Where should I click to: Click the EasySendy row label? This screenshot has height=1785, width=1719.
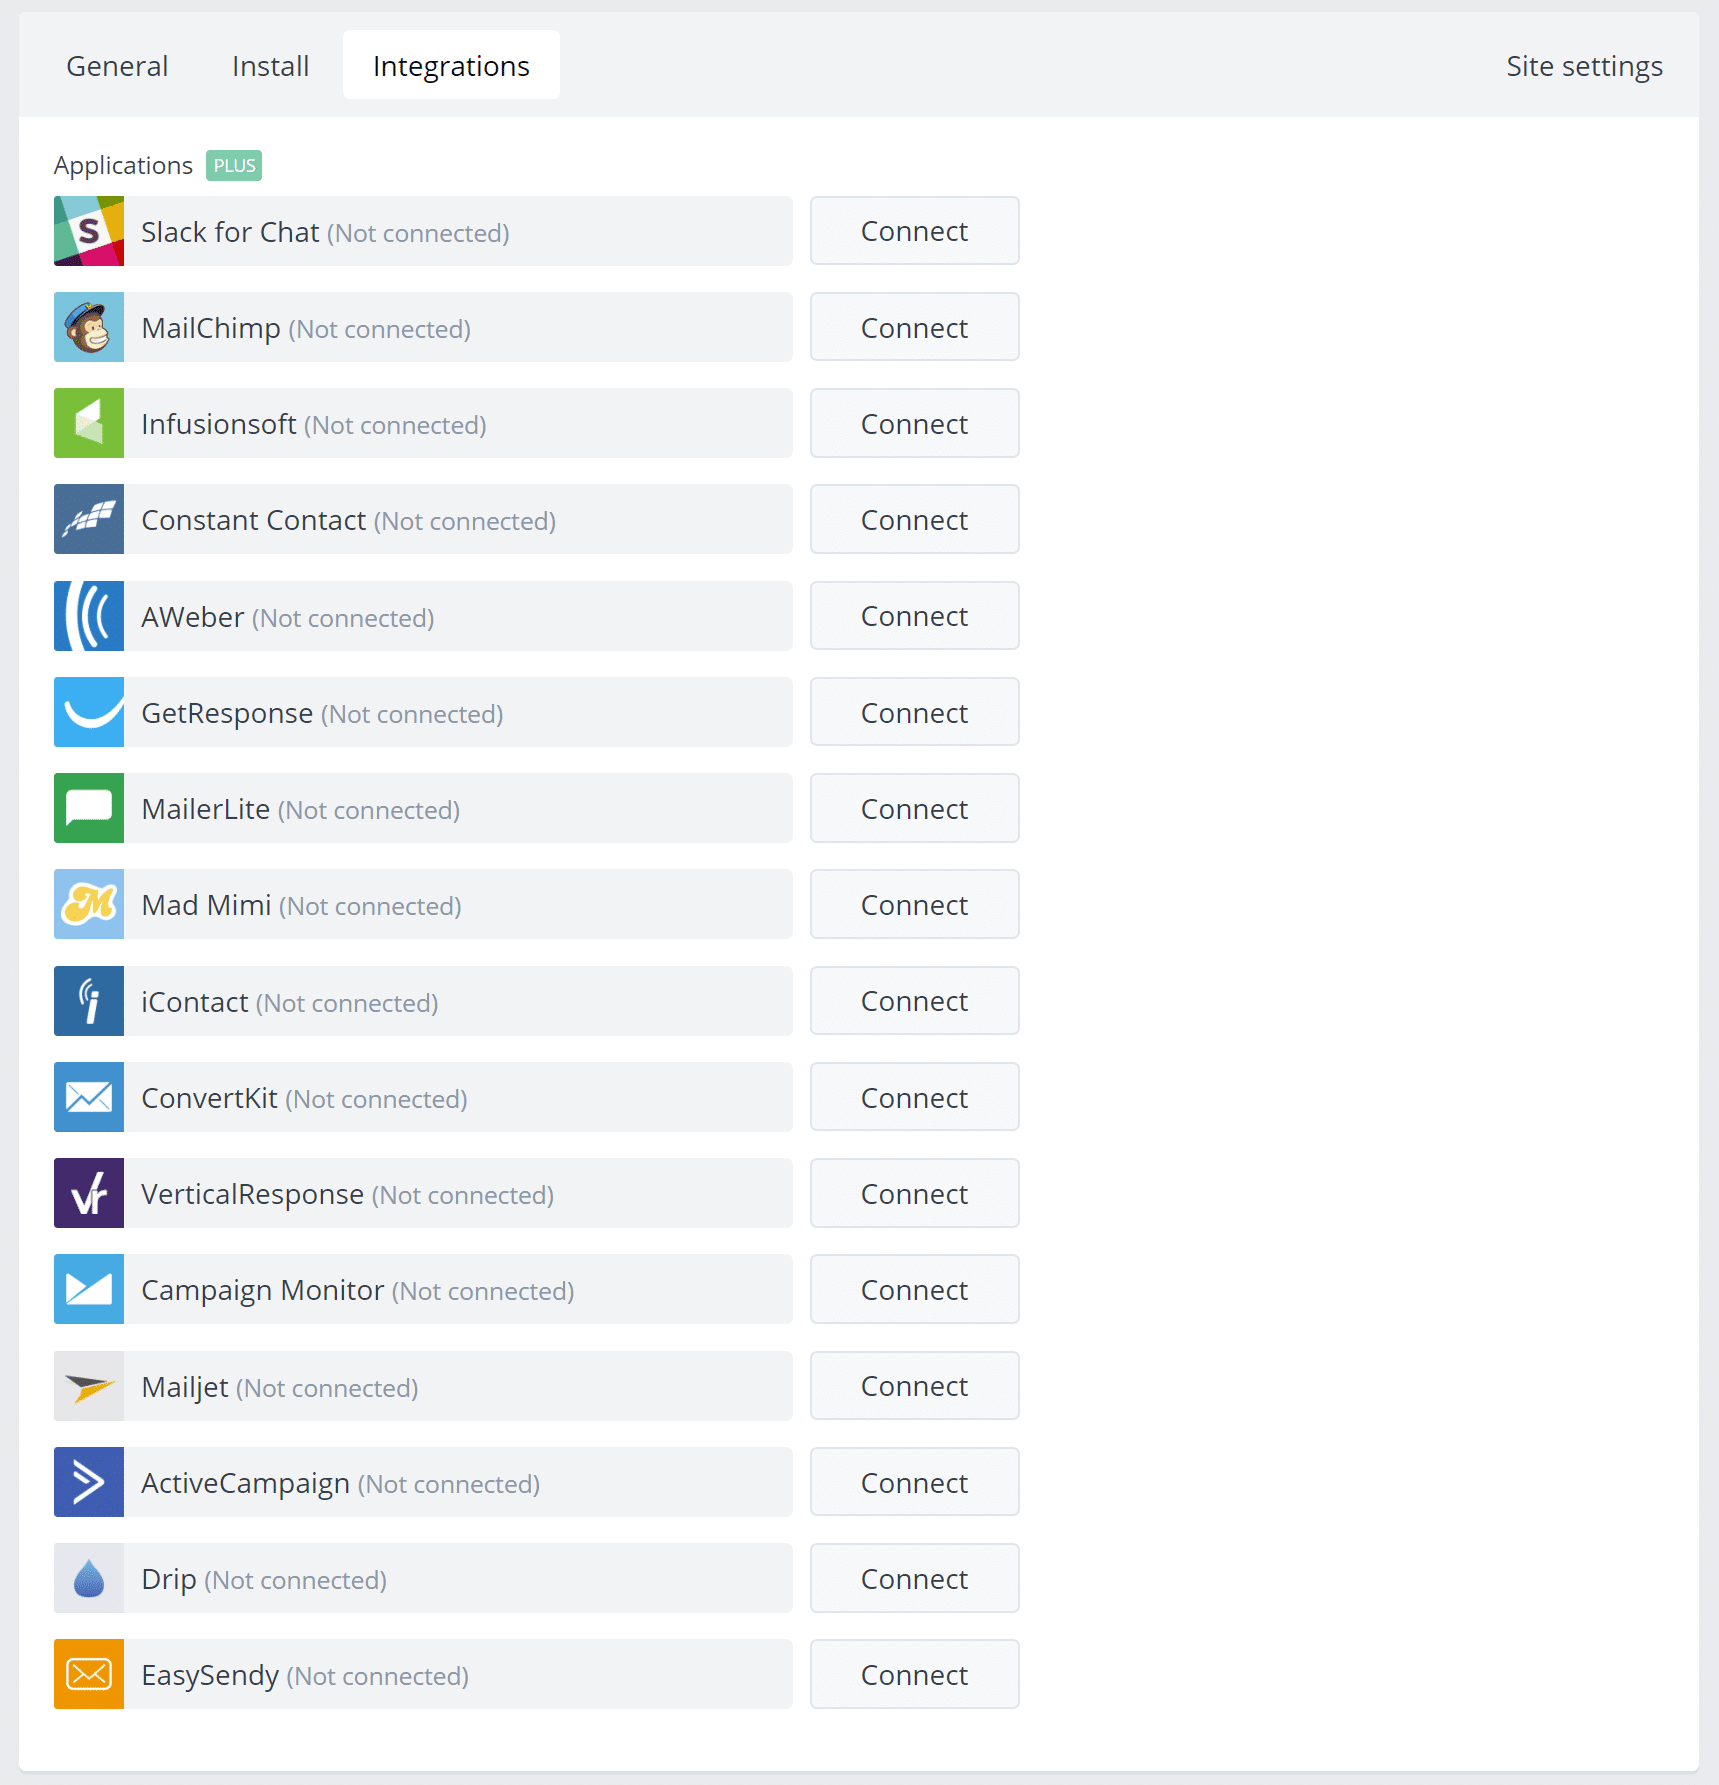click(305, 1675)
